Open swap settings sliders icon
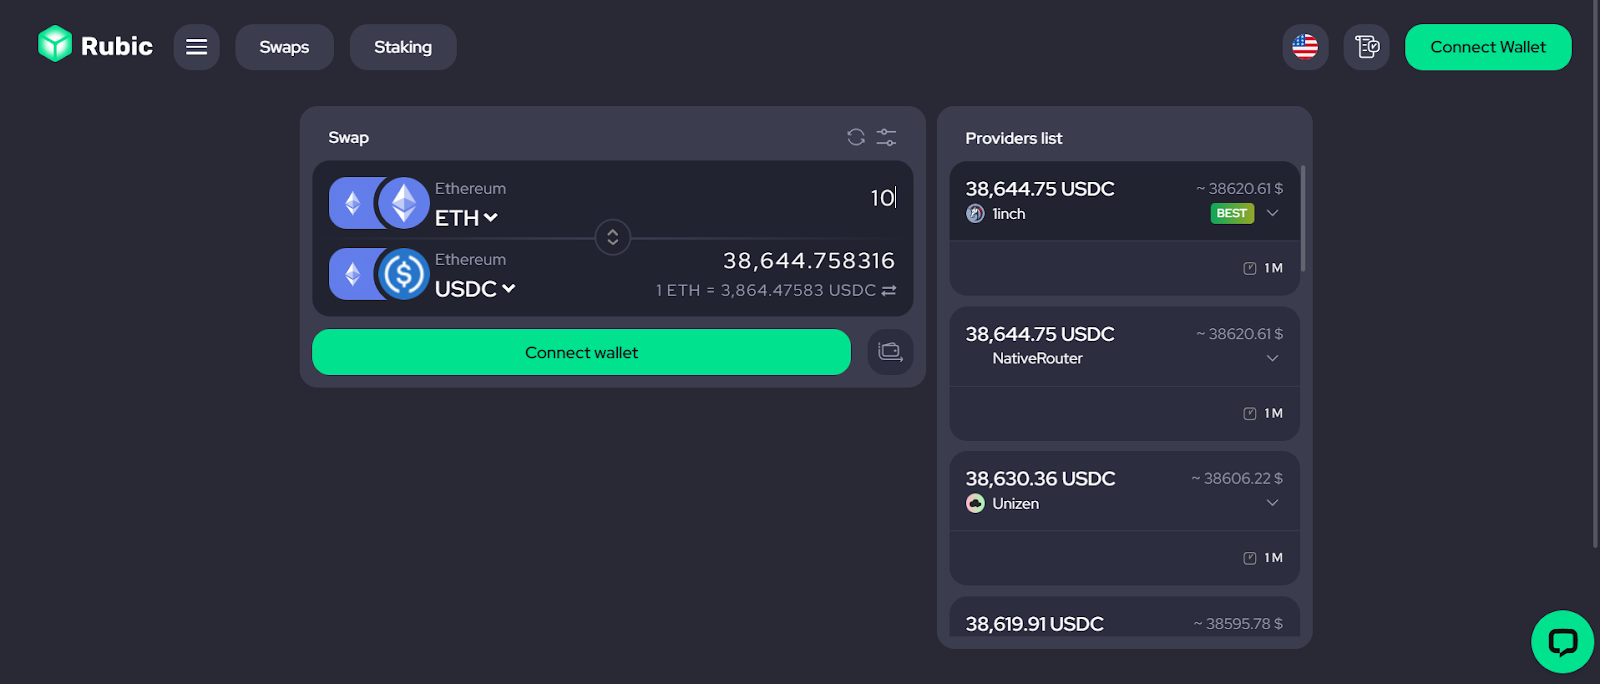1600x684 pixels. tap(887, 137)
